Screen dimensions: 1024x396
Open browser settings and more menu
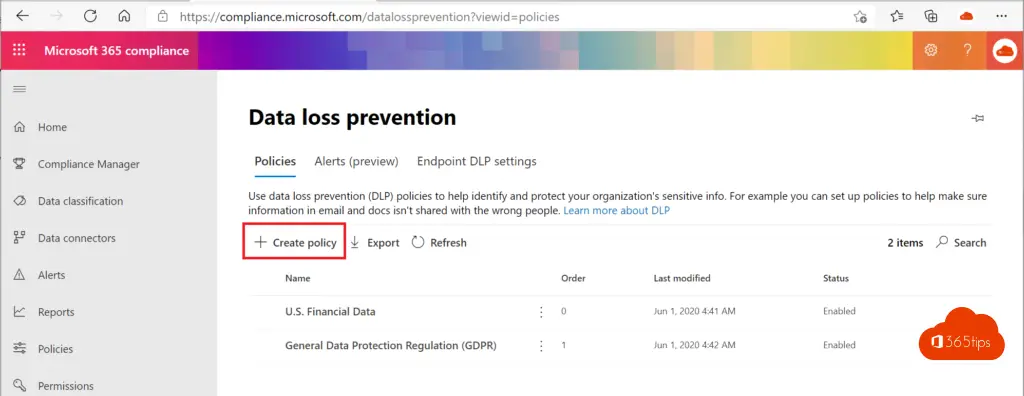pyautogui.click(x=1001, y=16)
